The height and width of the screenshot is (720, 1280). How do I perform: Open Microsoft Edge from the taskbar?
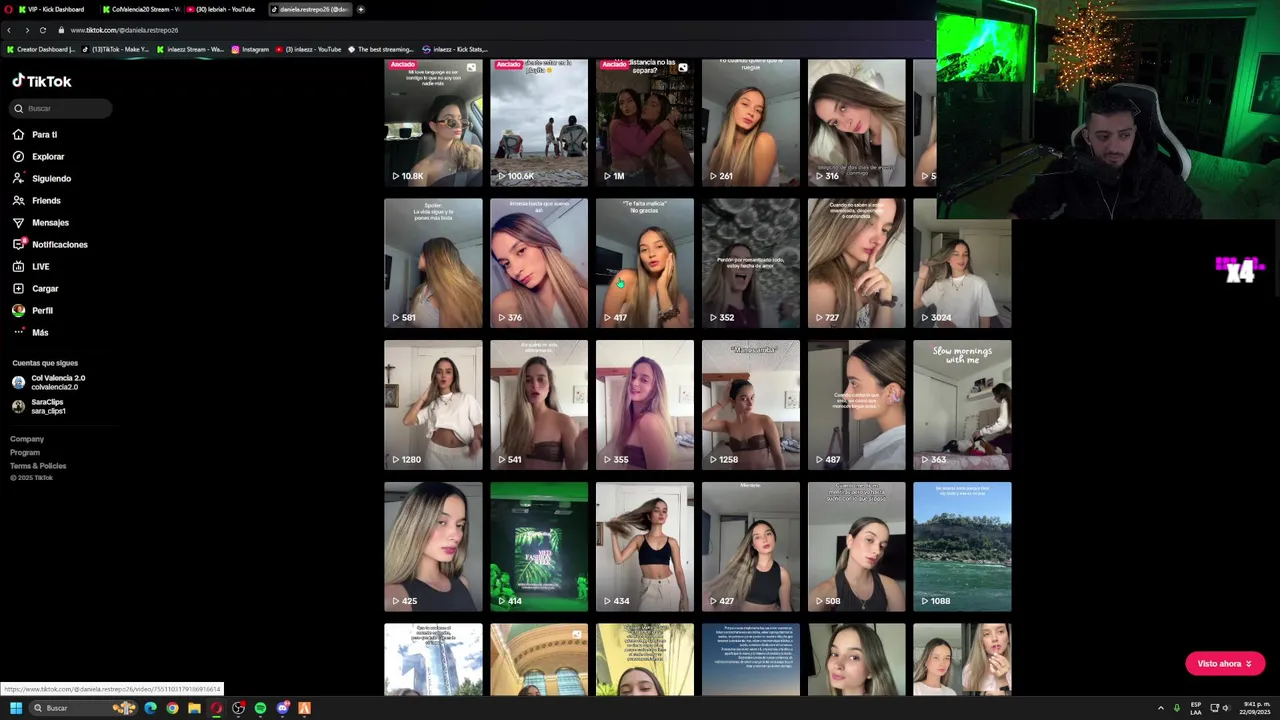150,708
